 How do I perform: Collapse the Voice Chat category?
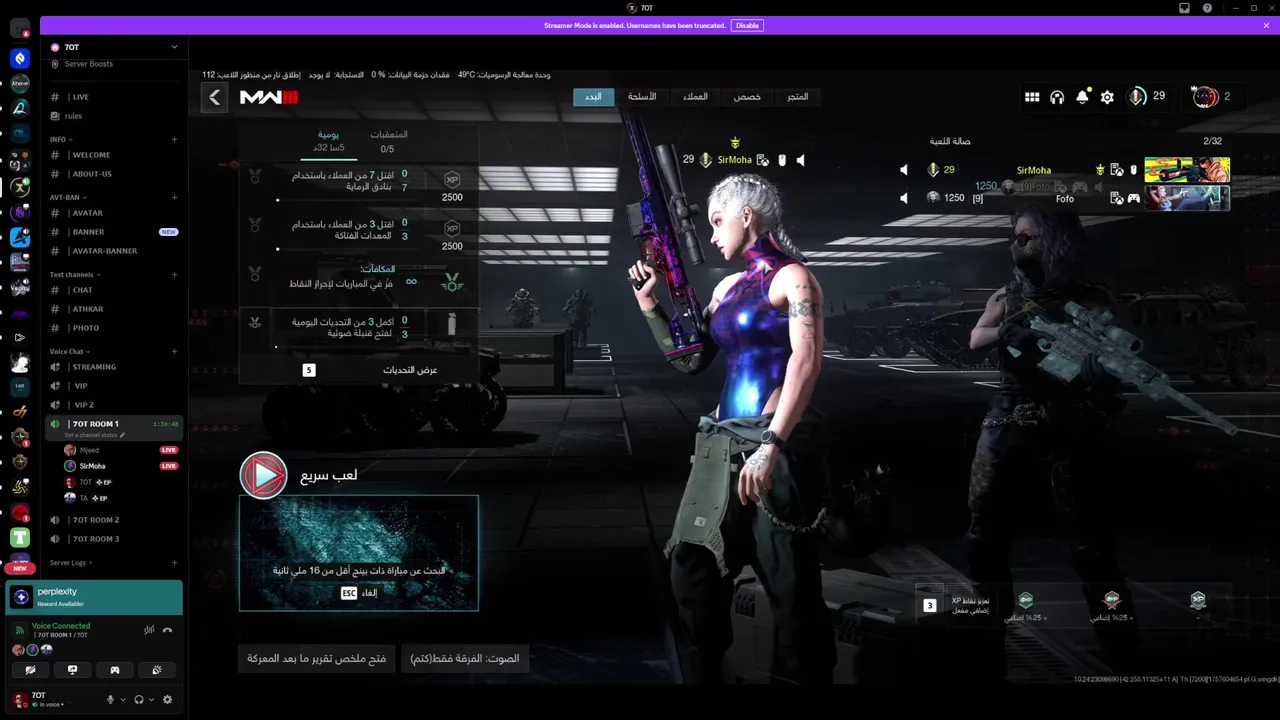70,351
